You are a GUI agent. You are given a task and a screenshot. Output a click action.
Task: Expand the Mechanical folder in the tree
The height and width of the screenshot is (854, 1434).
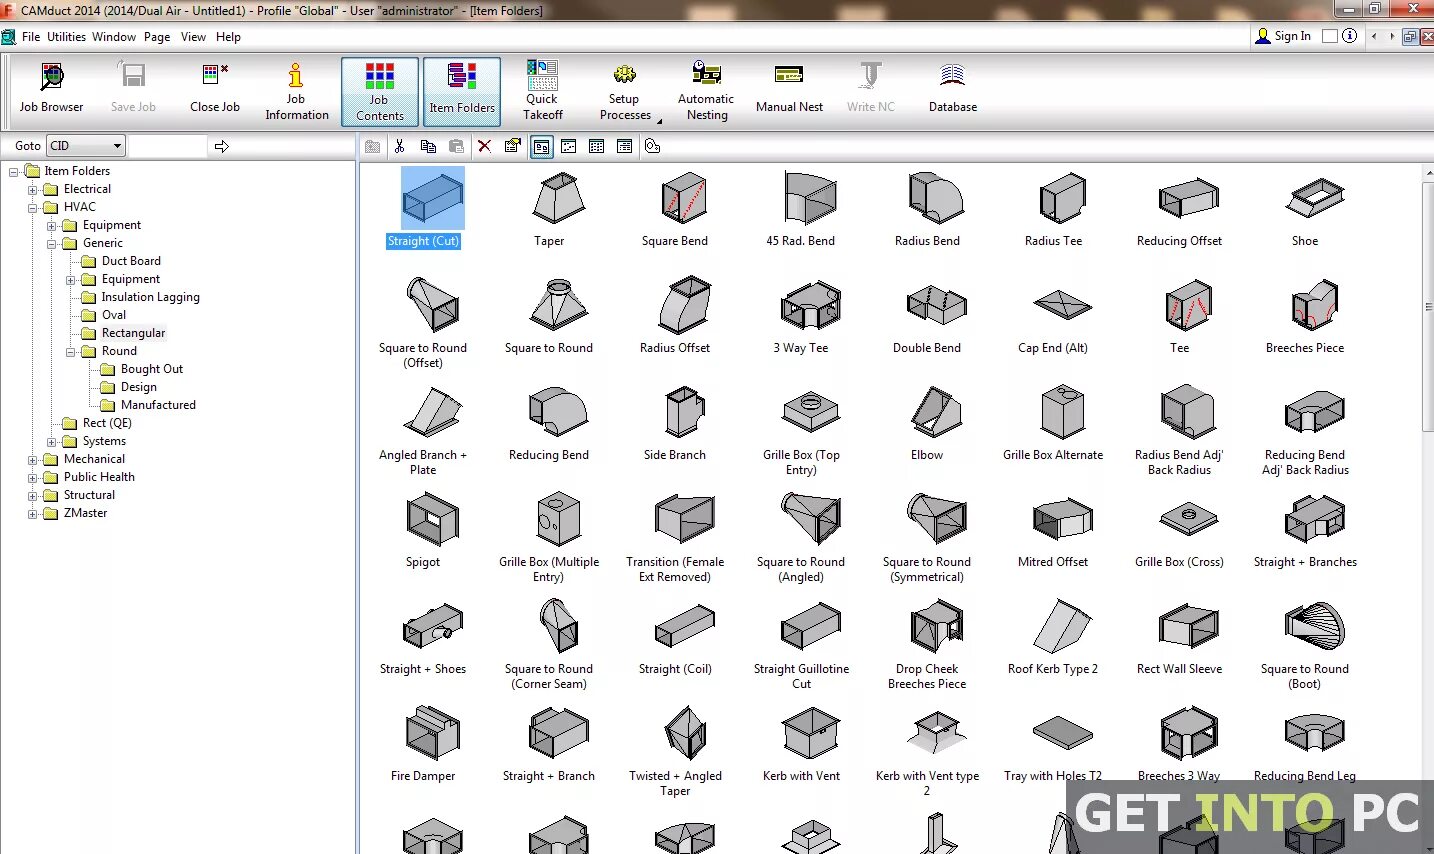pyautogui.click(x=34, y=458)
